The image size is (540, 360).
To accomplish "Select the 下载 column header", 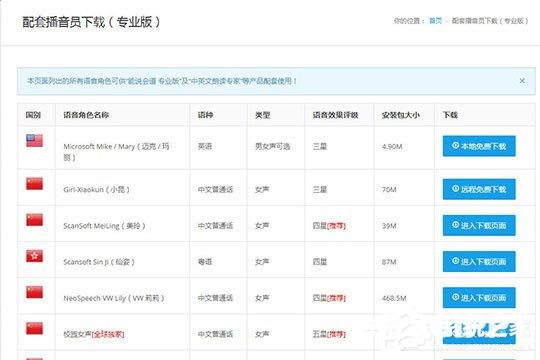I will tap(450, 115).
